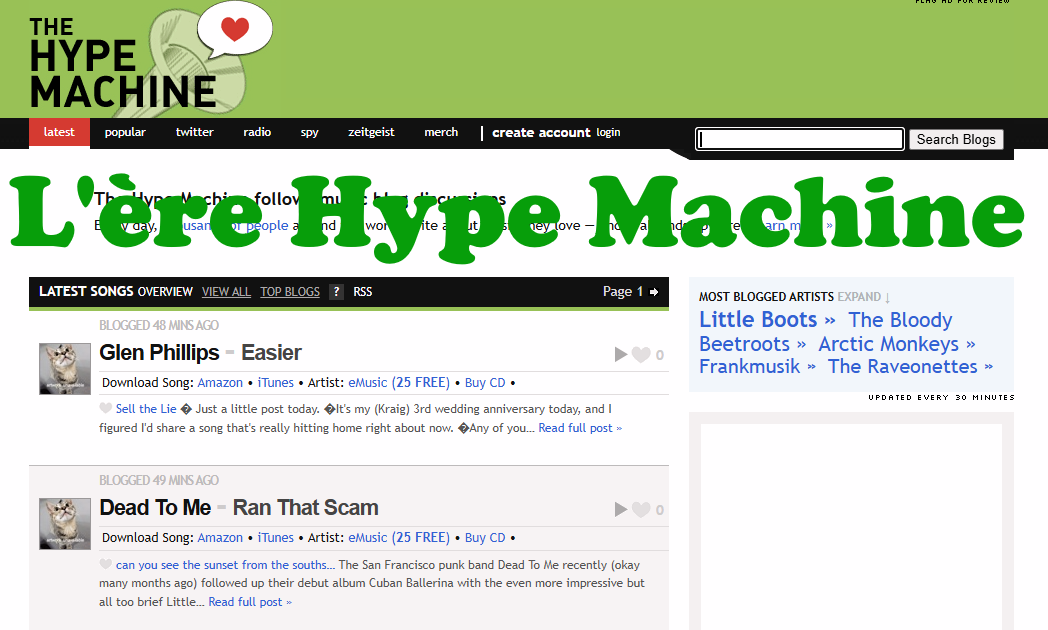
Task: Open eMusic link for Dead To Me
Action: click(399, 538)
